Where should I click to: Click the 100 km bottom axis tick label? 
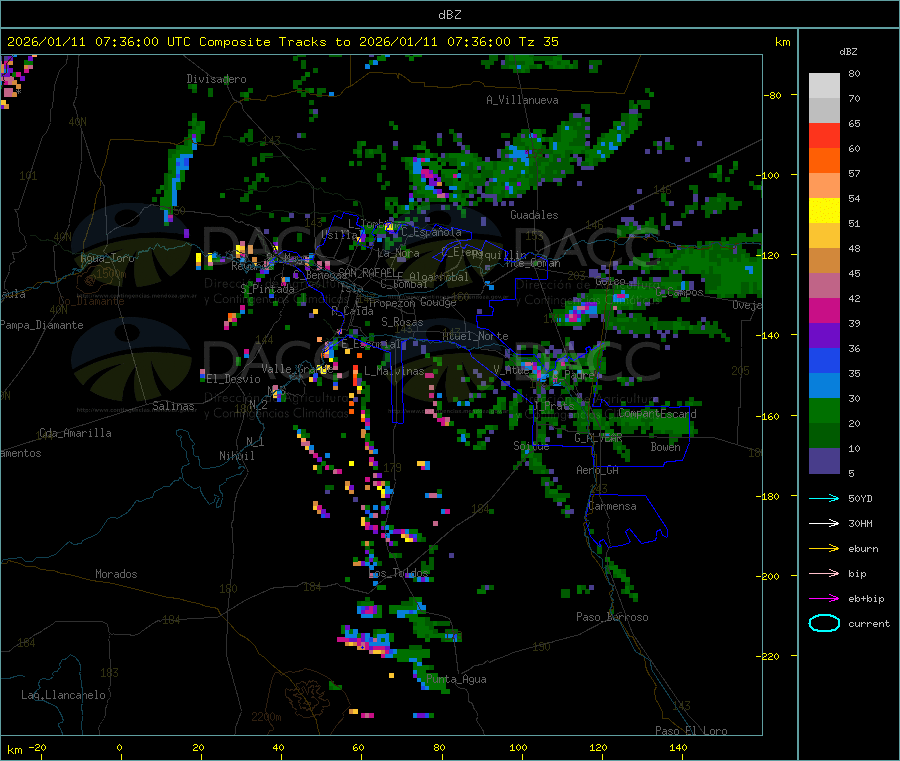coord(518,747)
